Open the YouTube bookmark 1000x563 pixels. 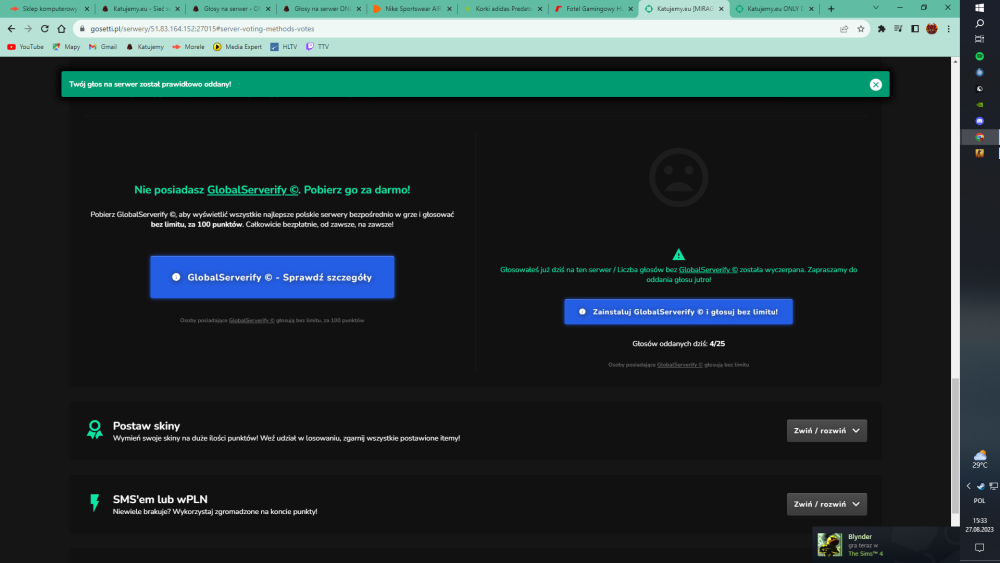tap(26, 47)
